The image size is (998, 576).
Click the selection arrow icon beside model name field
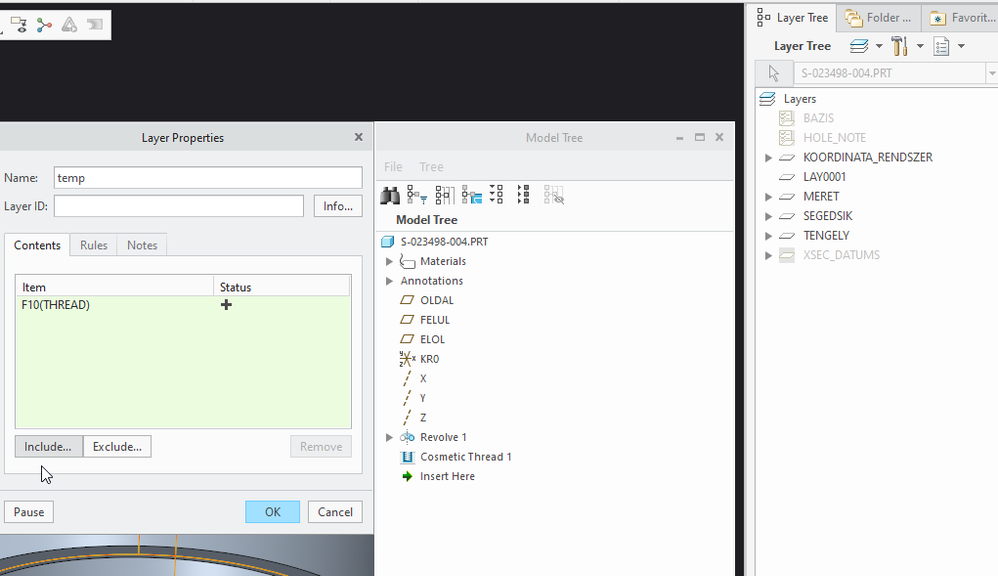coord(774,73)
